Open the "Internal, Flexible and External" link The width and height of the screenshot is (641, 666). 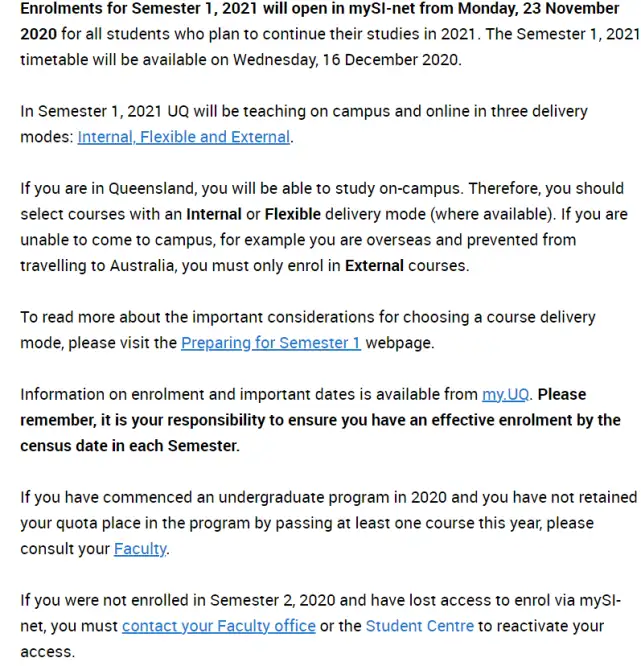coord(184,137)
